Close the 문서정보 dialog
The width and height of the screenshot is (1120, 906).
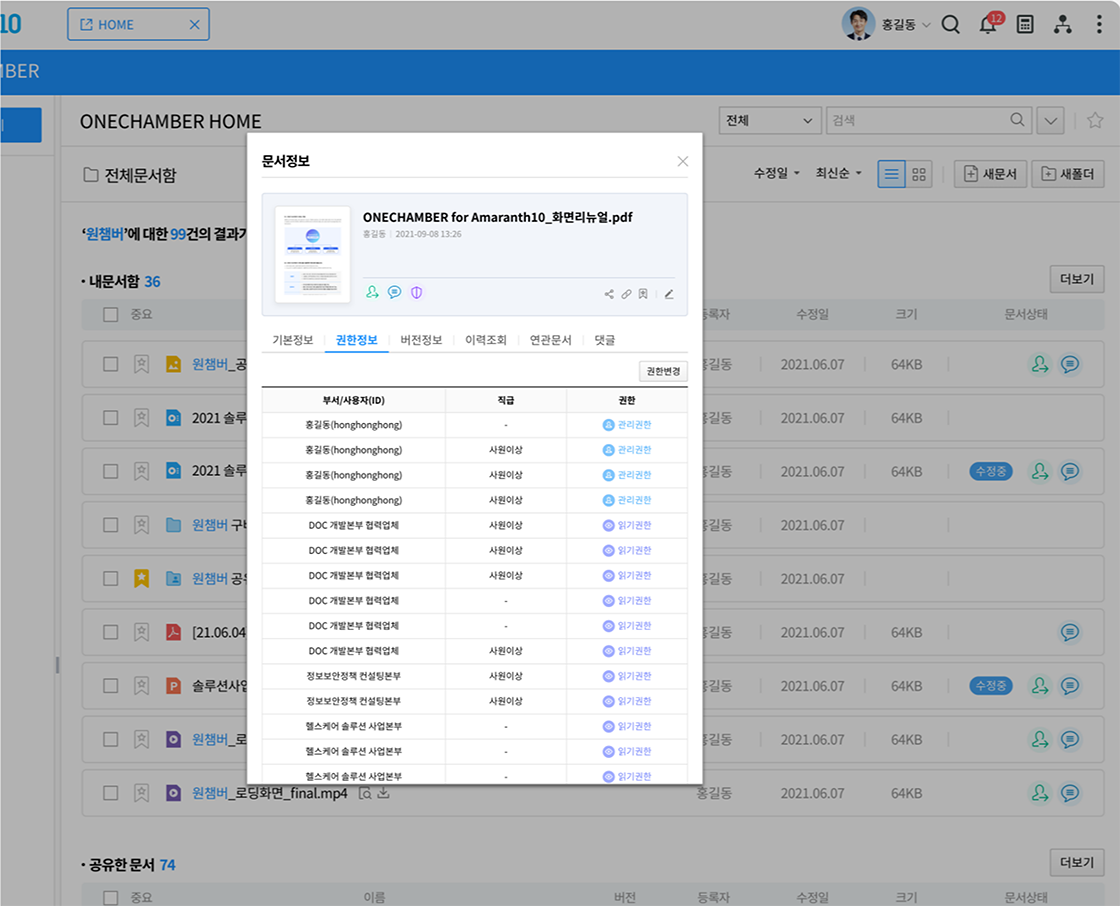(683, 161)
